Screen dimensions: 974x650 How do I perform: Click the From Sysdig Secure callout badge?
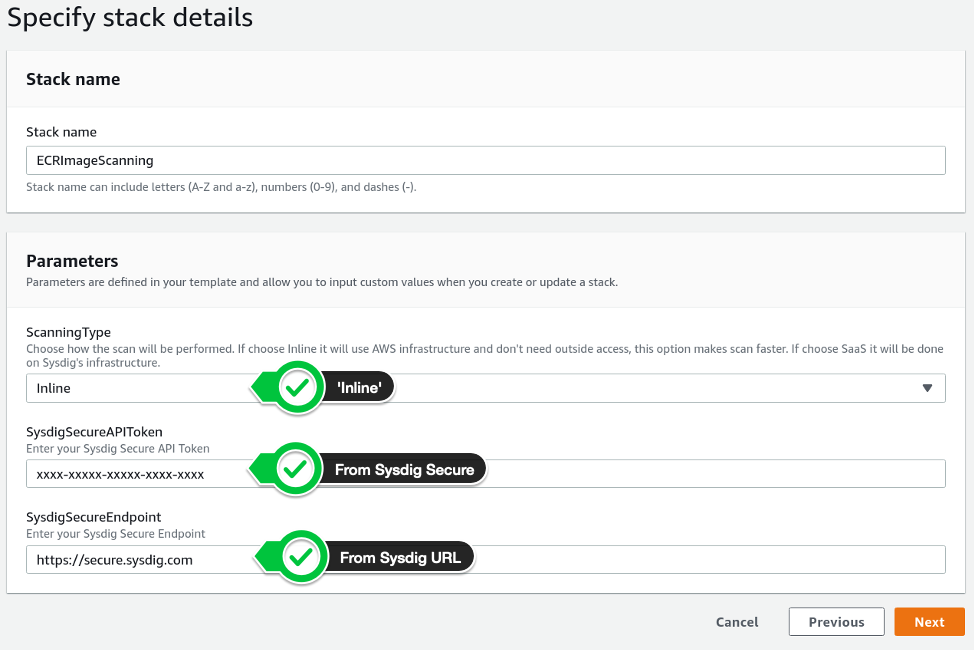click(x=404, y=470)
